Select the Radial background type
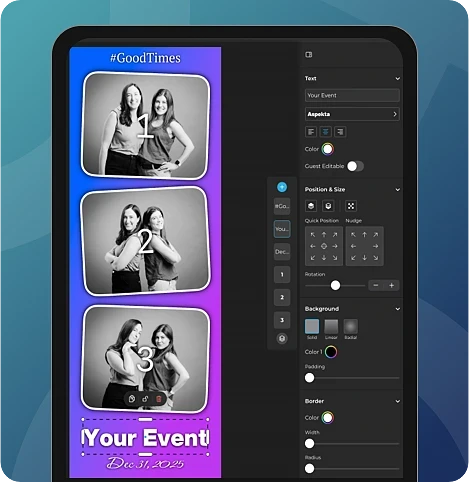Image resolution: width=469 pixels, height=482 pixels. pos(351,326)
